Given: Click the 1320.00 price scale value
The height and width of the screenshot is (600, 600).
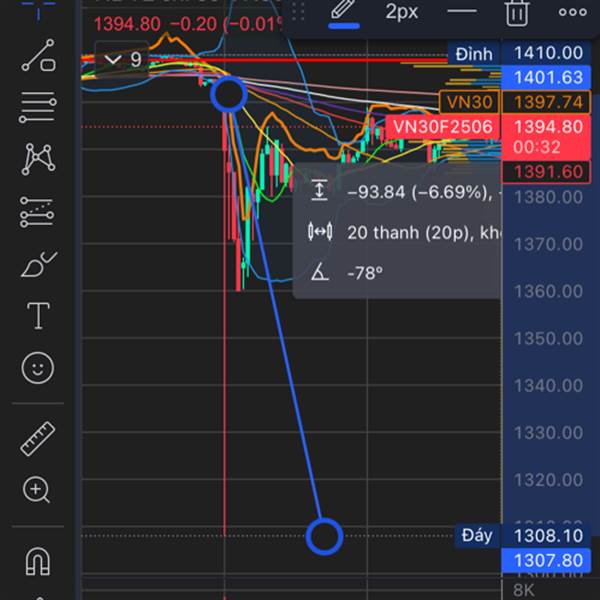Looking at the screenshot, I should pos(548,480).
